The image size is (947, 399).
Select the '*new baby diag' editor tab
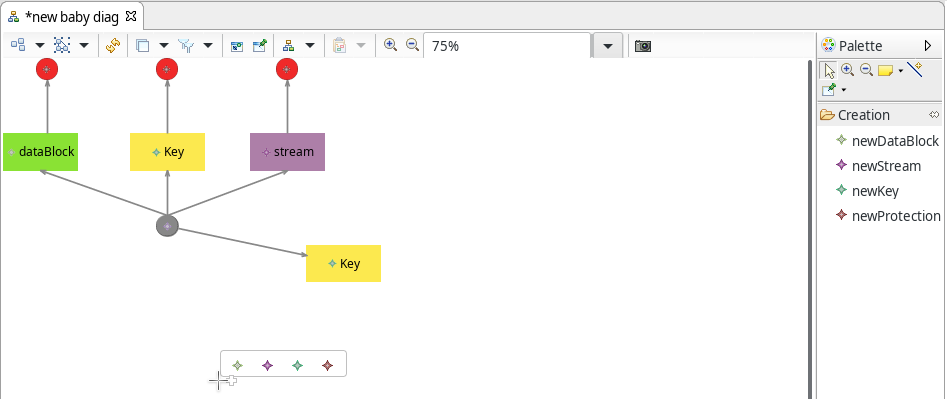72,16
